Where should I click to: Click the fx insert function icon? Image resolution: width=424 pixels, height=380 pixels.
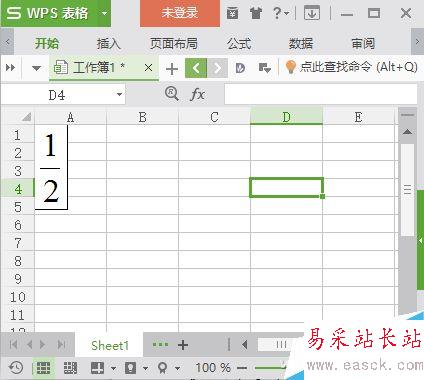click(x=197, y=94)
